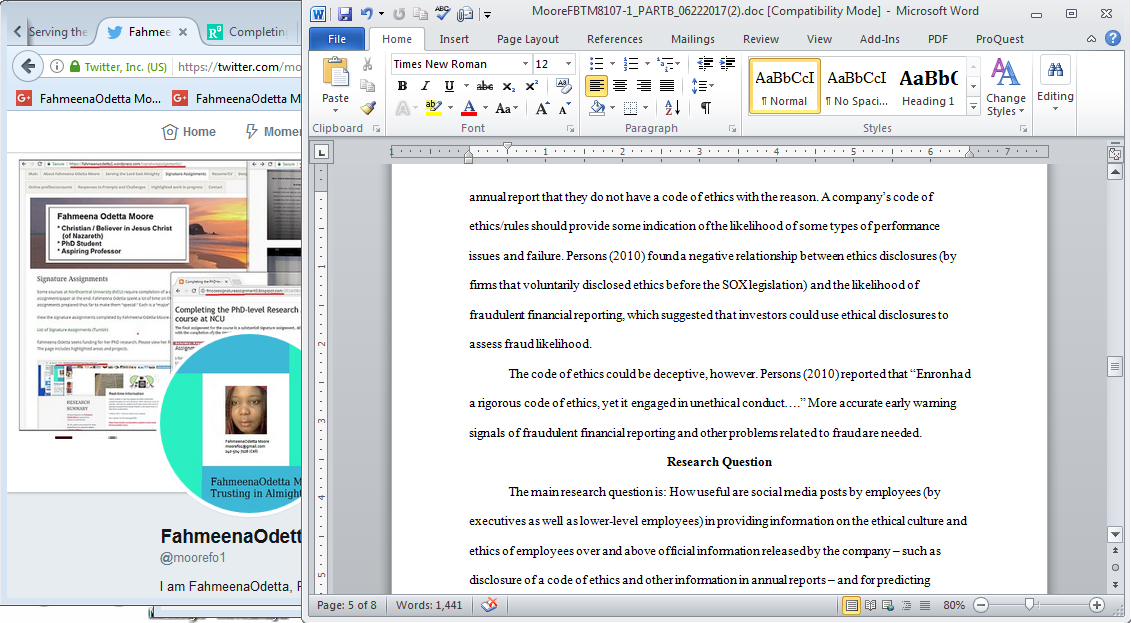The image size is (1131, 623).
Task: Select the Format Painter brush
Action: [368, 108]
